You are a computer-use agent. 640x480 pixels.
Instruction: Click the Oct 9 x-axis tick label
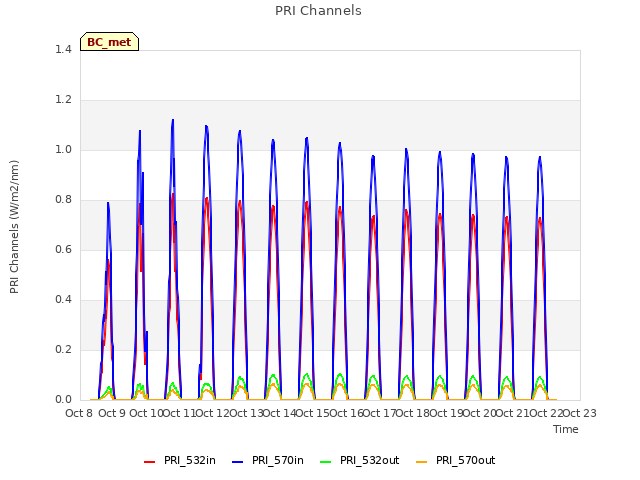pos(112,413)
